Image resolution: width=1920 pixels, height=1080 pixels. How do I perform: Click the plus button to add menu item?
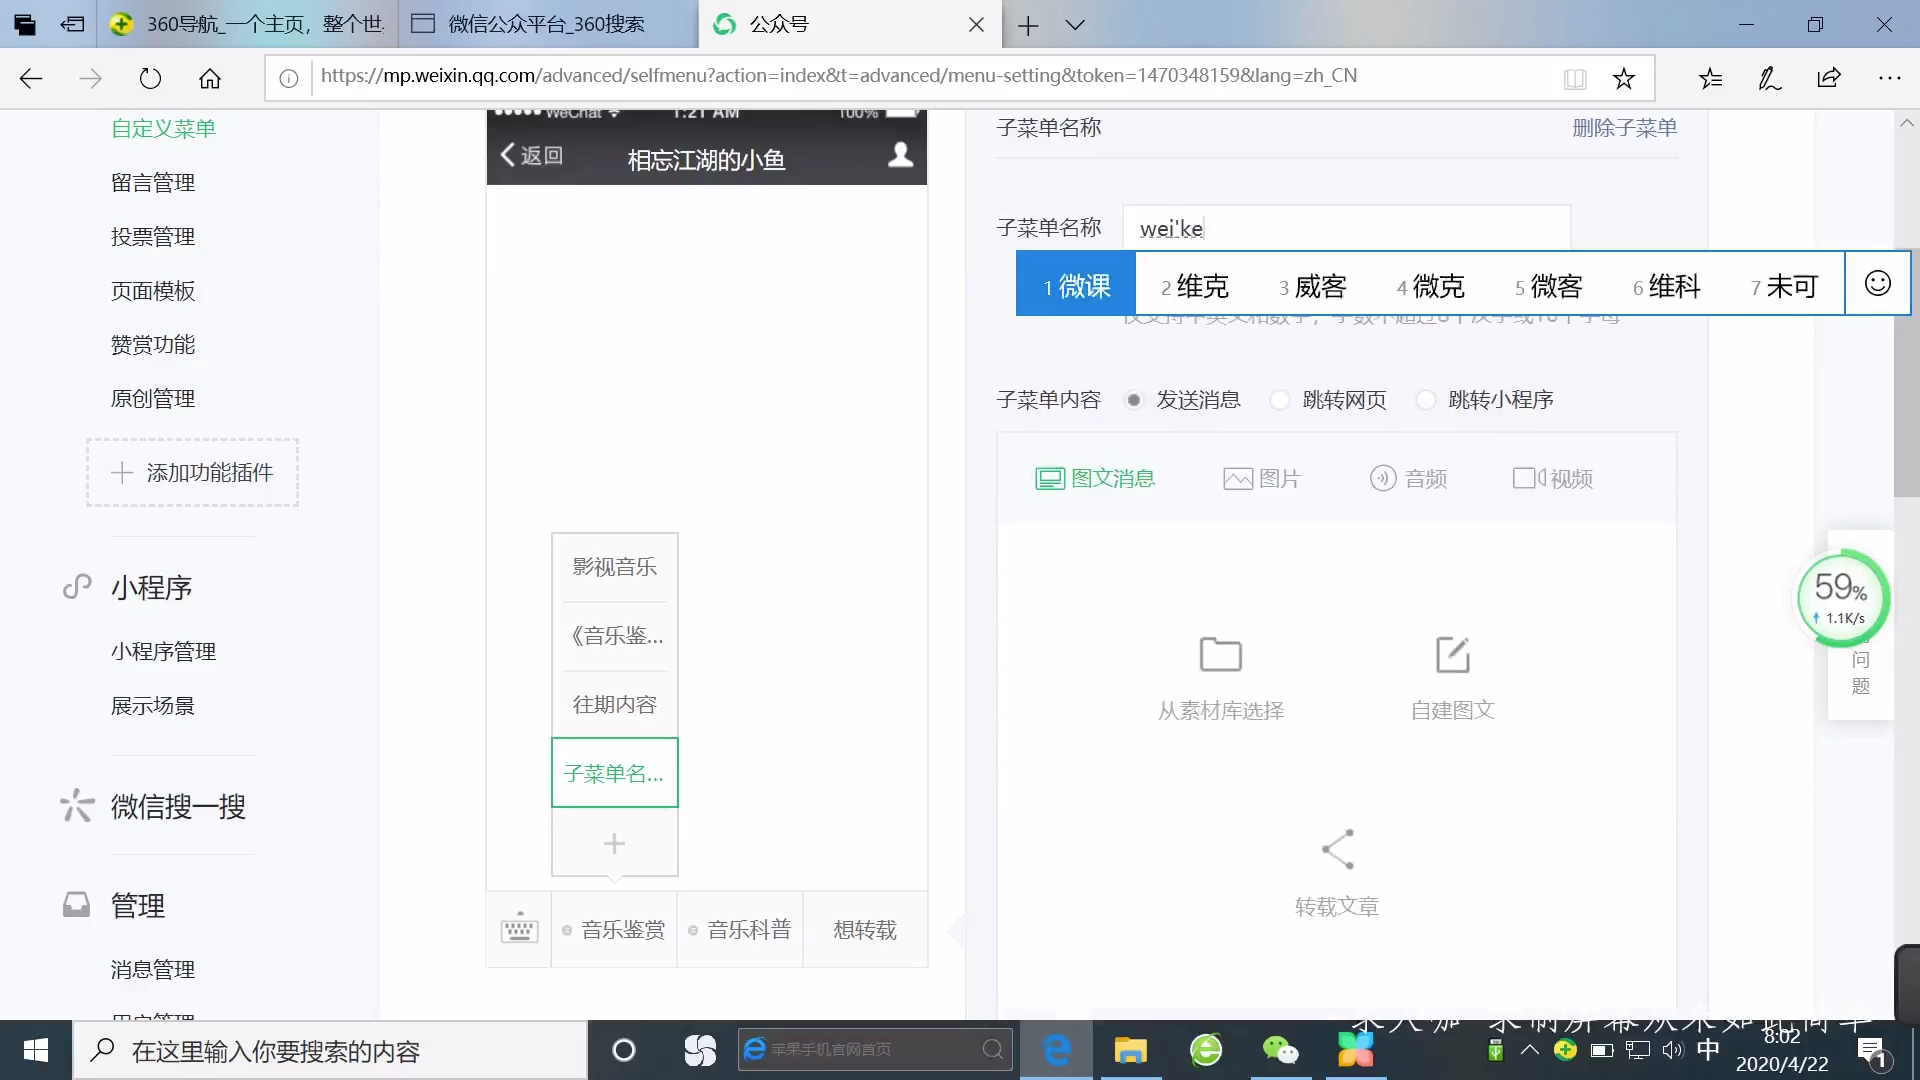(x=614, y=843)
